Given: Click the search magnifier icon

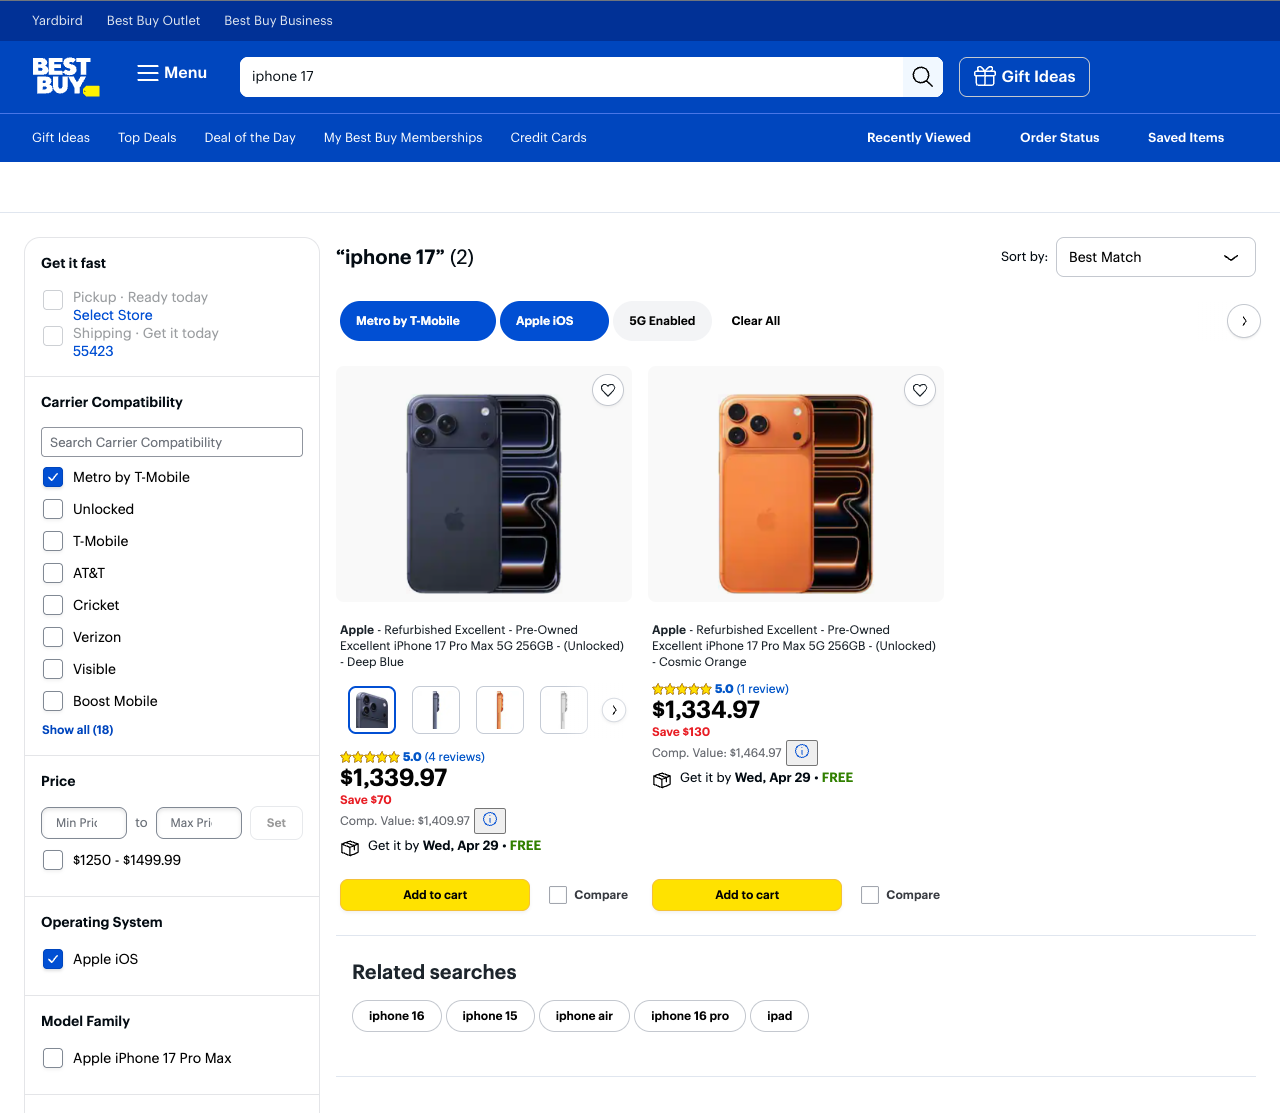Looking at the screenshot, I should [922, 77].
